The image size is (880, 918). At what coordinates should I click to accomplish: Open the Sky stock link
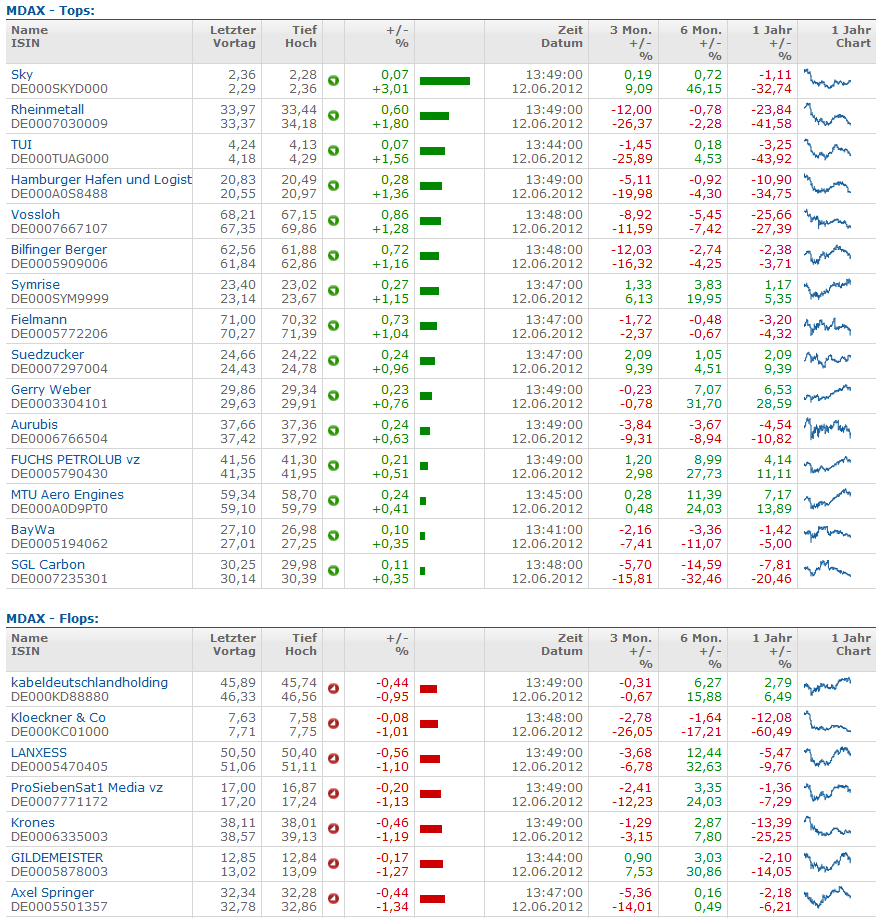tap(22, 74)
